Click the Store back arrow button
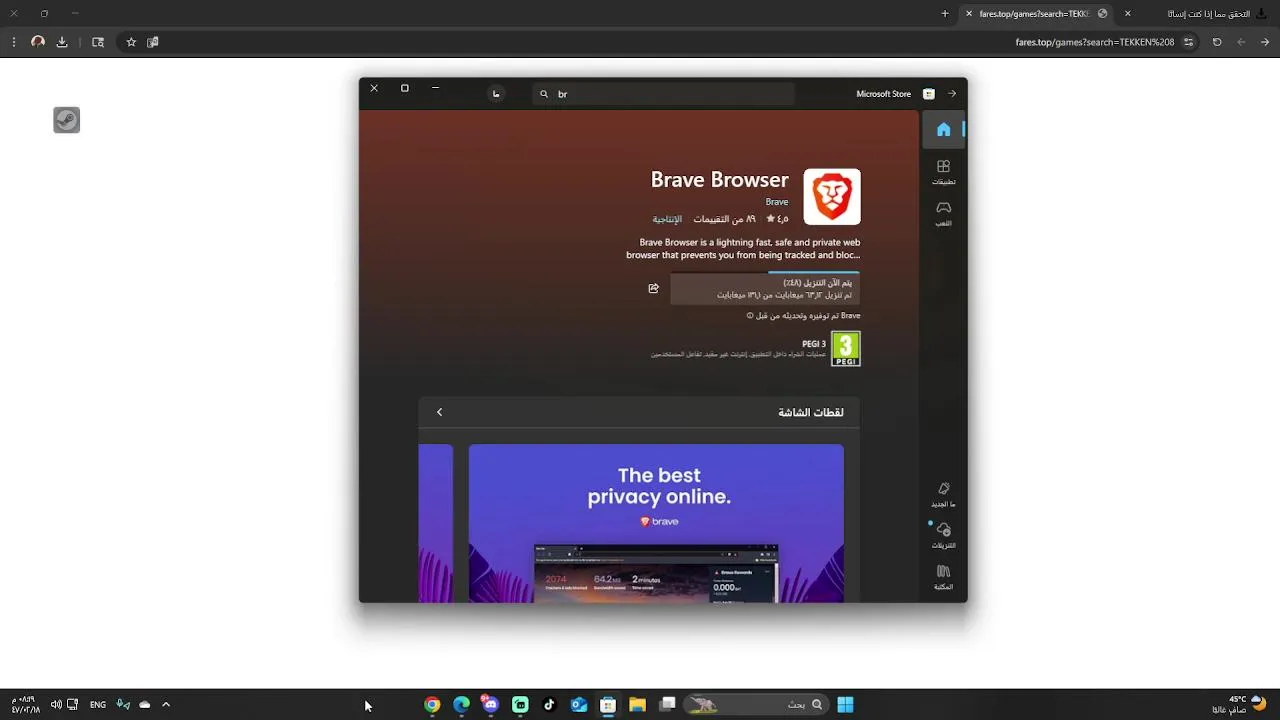Screen dimensions: 1280x720 coord(952,94)
